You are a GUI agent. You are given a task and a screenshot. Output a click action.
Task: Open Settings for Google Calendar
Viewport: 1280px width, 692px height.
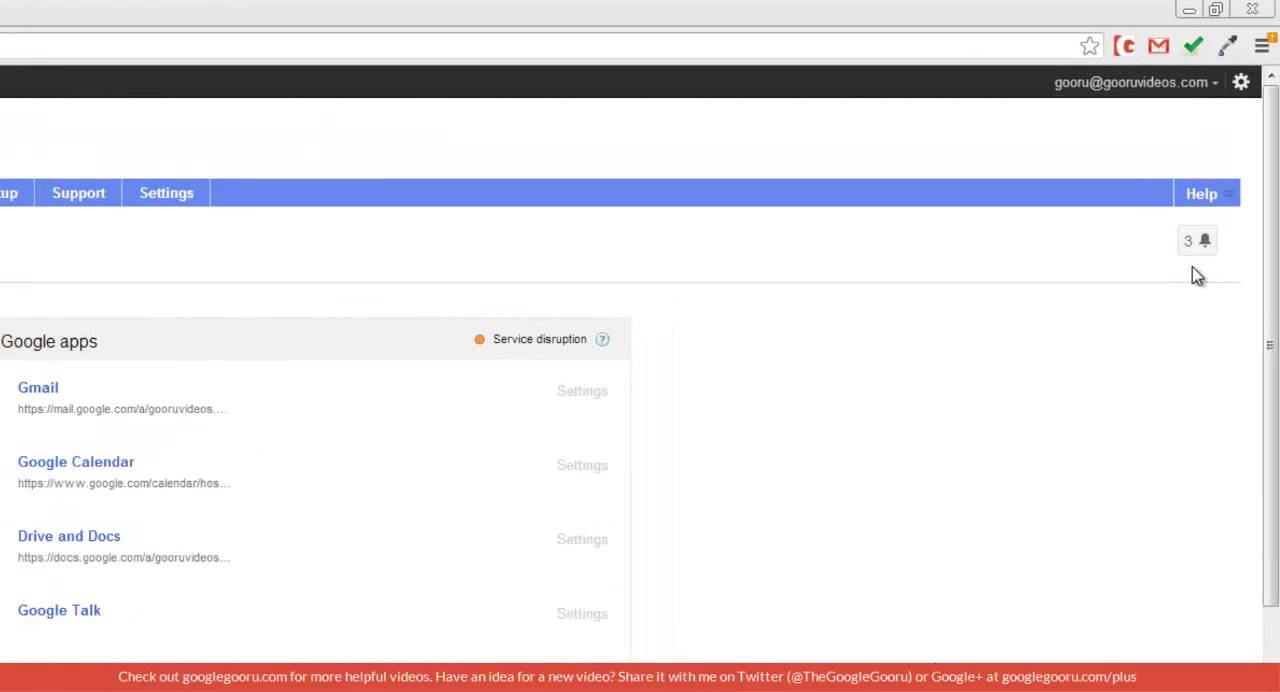pyautogui.click(x=582, y=465)
